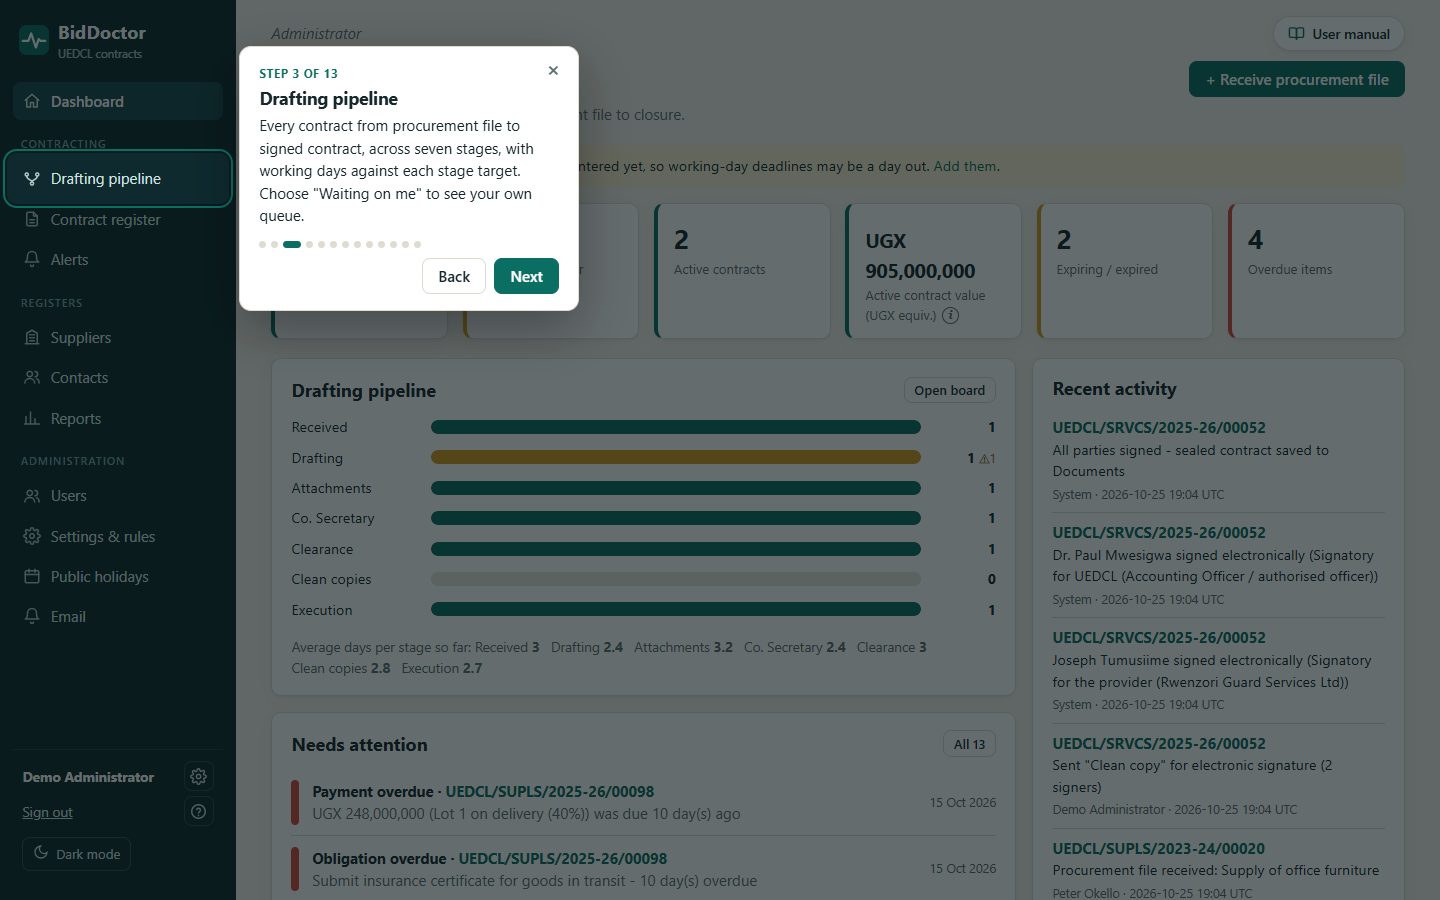Click the Sign out link
1440x900 pixels.
click(x=47, y=812)
